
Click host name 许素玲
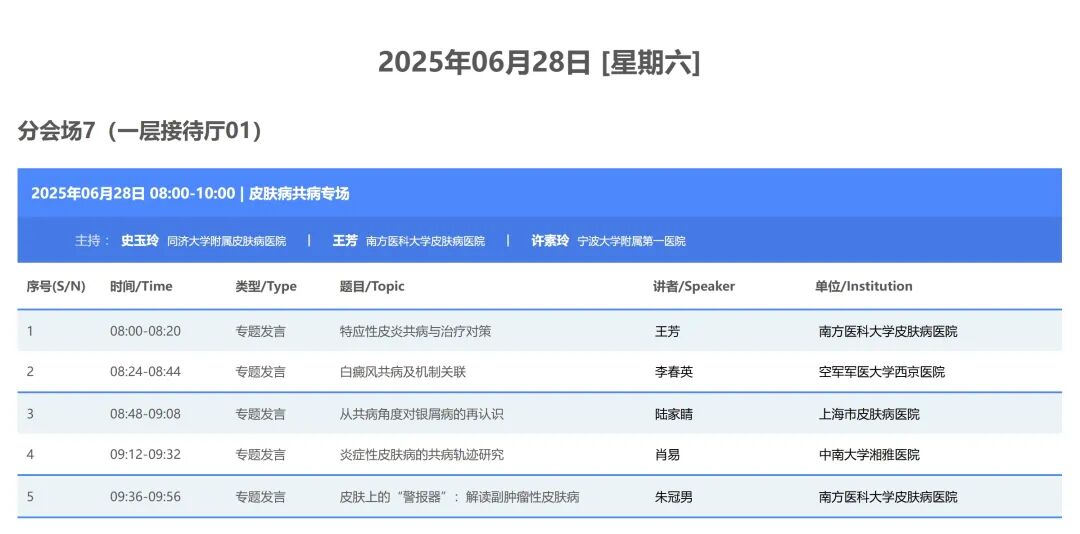point(550,241)
